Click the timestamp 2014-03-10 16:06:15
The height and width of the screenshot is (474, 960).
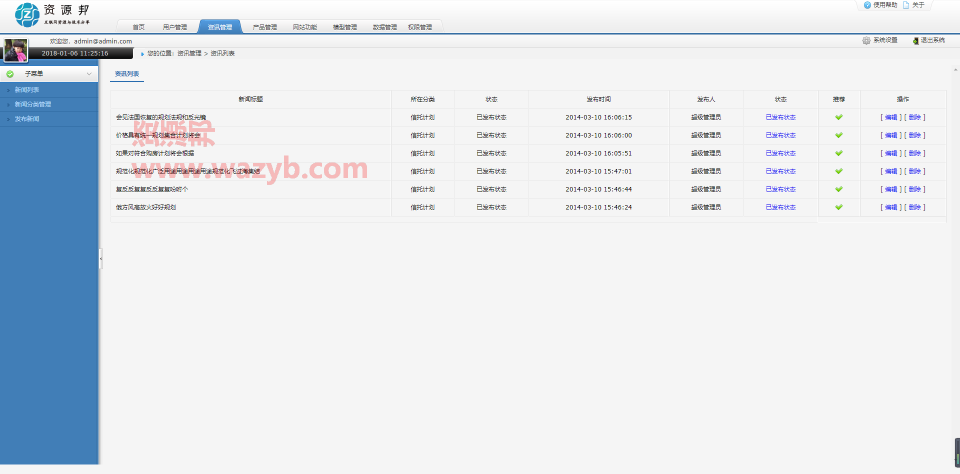[599, 117]
